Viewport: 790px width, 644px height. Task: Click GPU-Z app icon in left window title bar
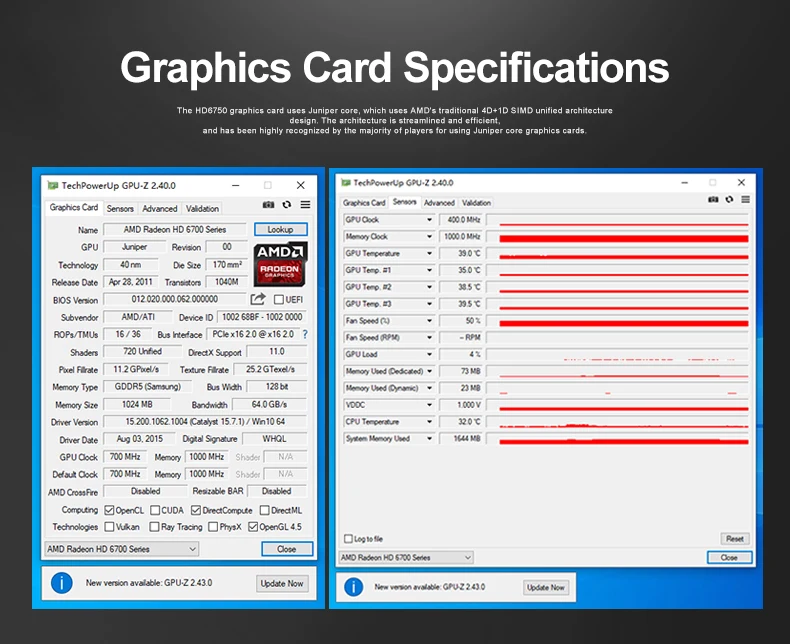click(53, 185)
